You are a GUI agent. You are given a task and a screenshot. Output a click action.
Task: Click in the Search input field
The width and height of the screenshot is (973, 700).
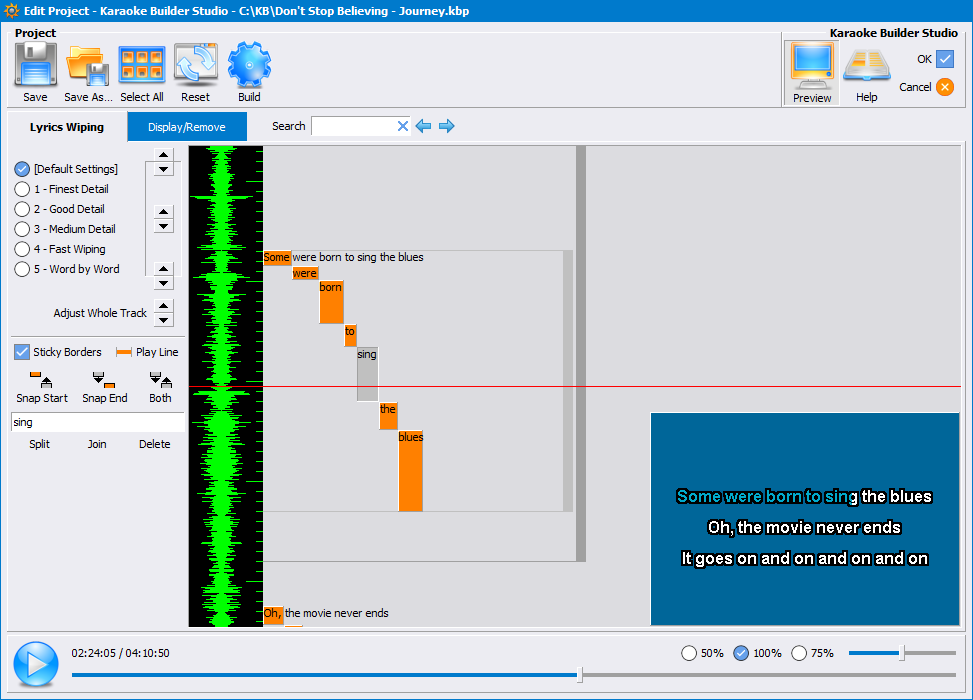point(354,126)
